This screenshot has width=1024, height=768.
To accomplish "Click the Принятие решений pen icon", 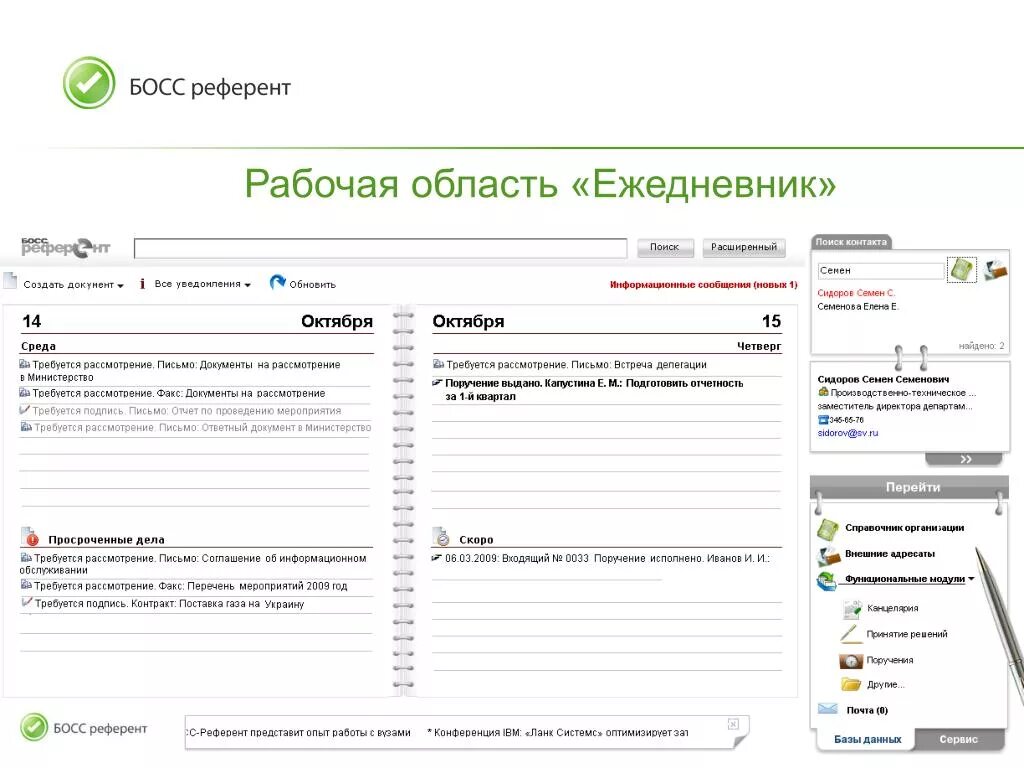I will pos(850,633).
